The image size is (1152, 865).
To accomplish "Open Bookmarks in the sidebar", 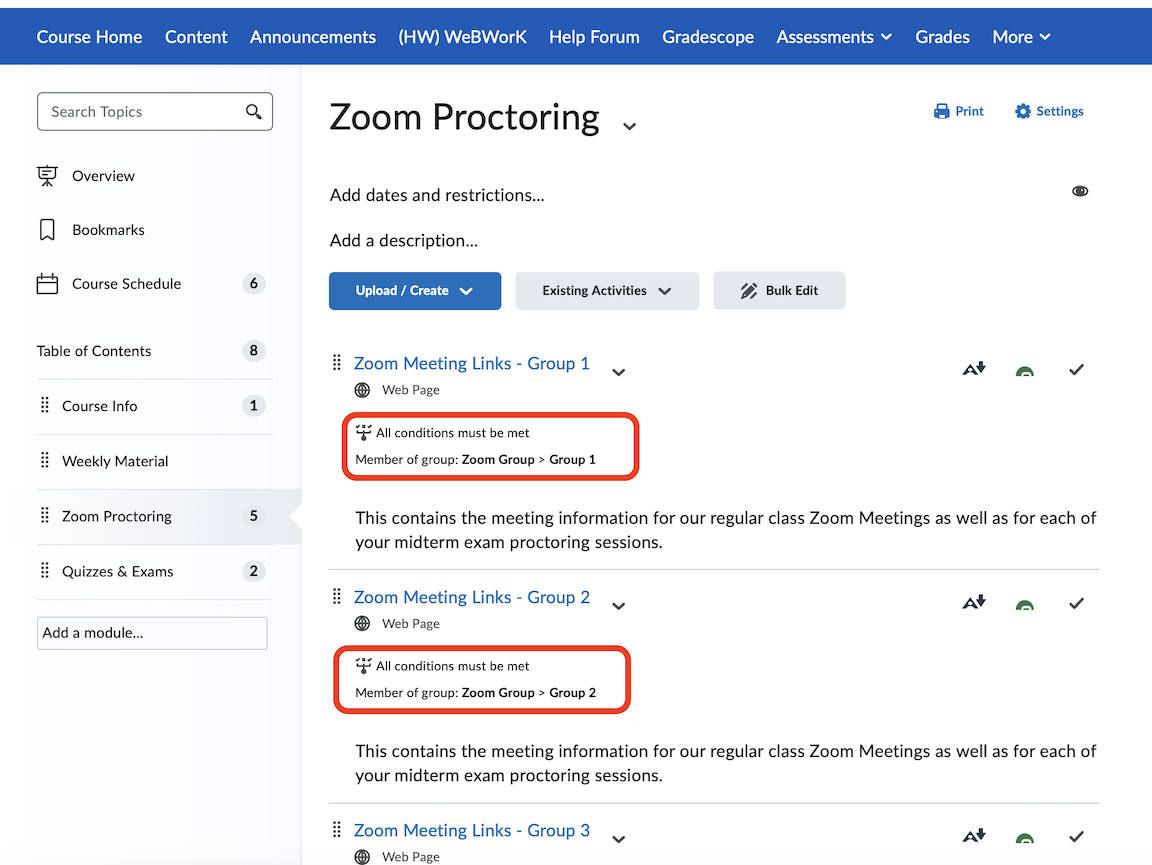I will pos(108,230).
